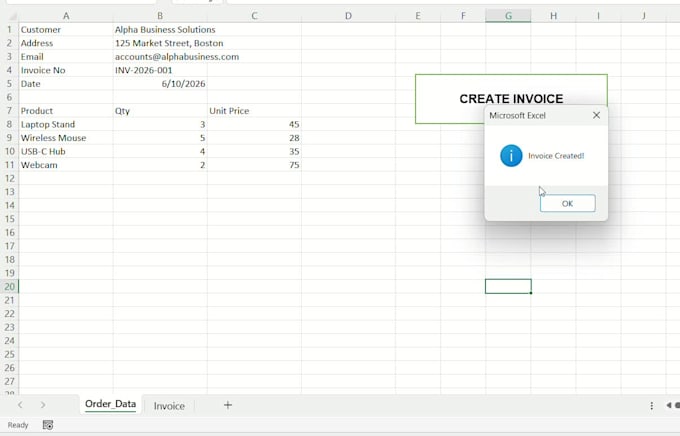Click the 'Invoice Created!' message text
This screenshot has height=436, width=680.
pos(556,156)
